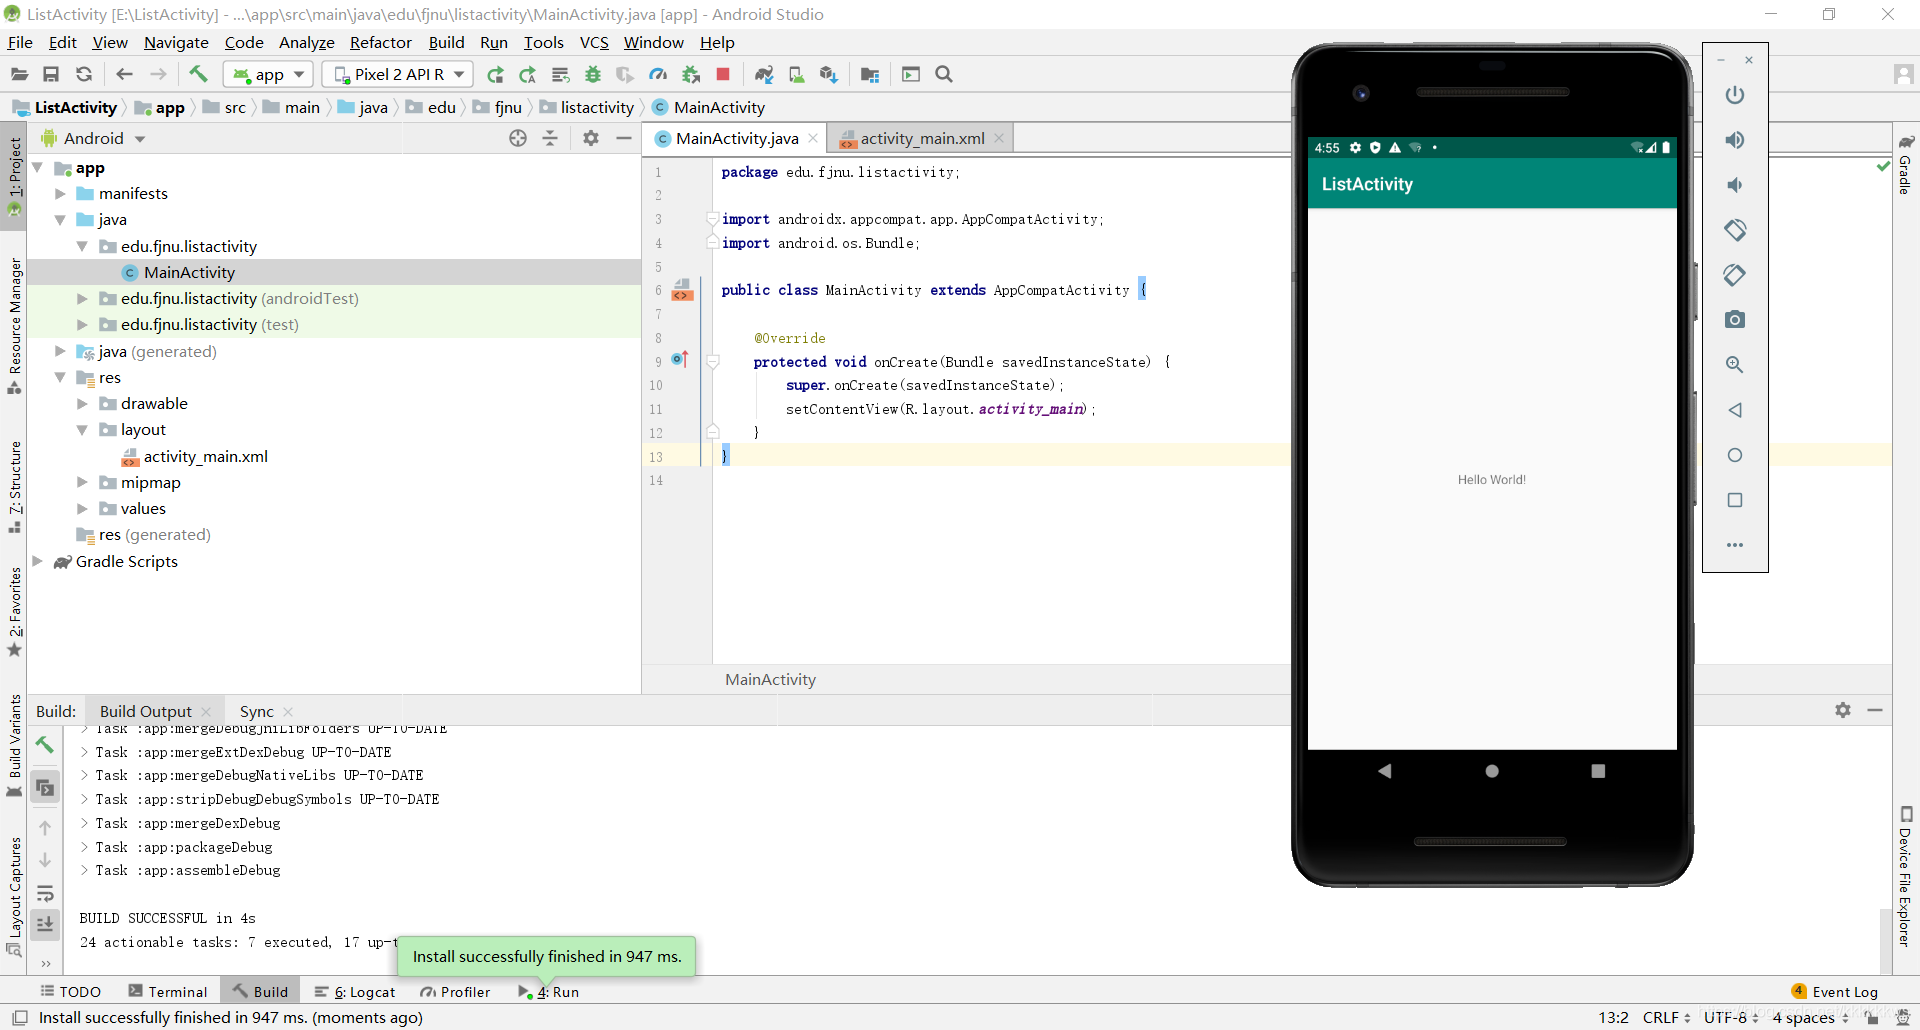Click the emulator volume down icon

click(1735, 185)
